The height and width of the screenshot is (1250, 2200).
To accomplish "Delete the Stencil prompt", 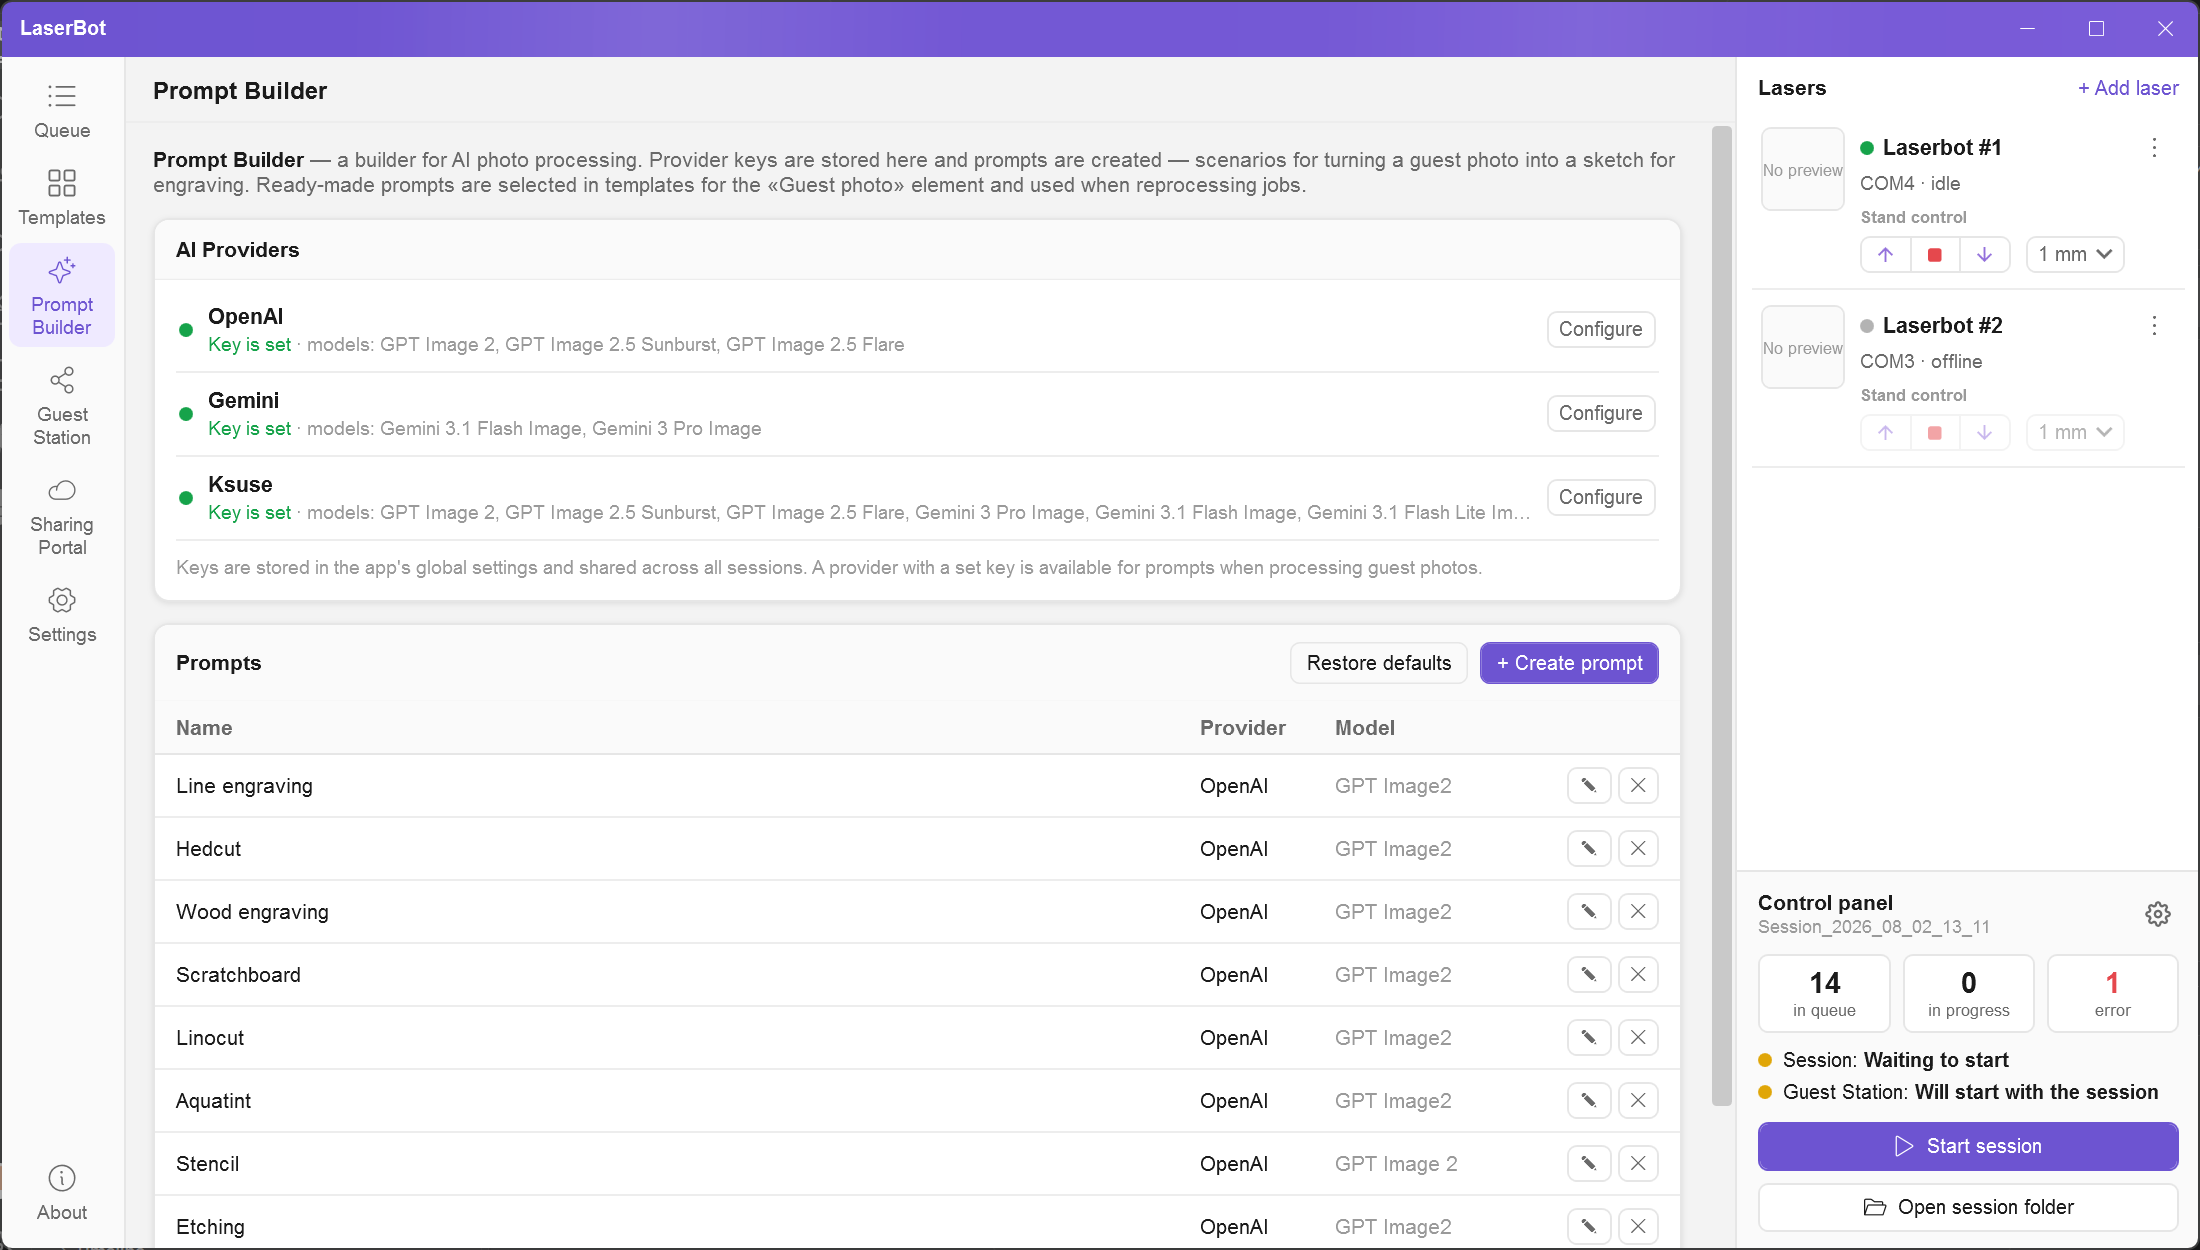I will pyautogui.click(x=1638, y=1164).
